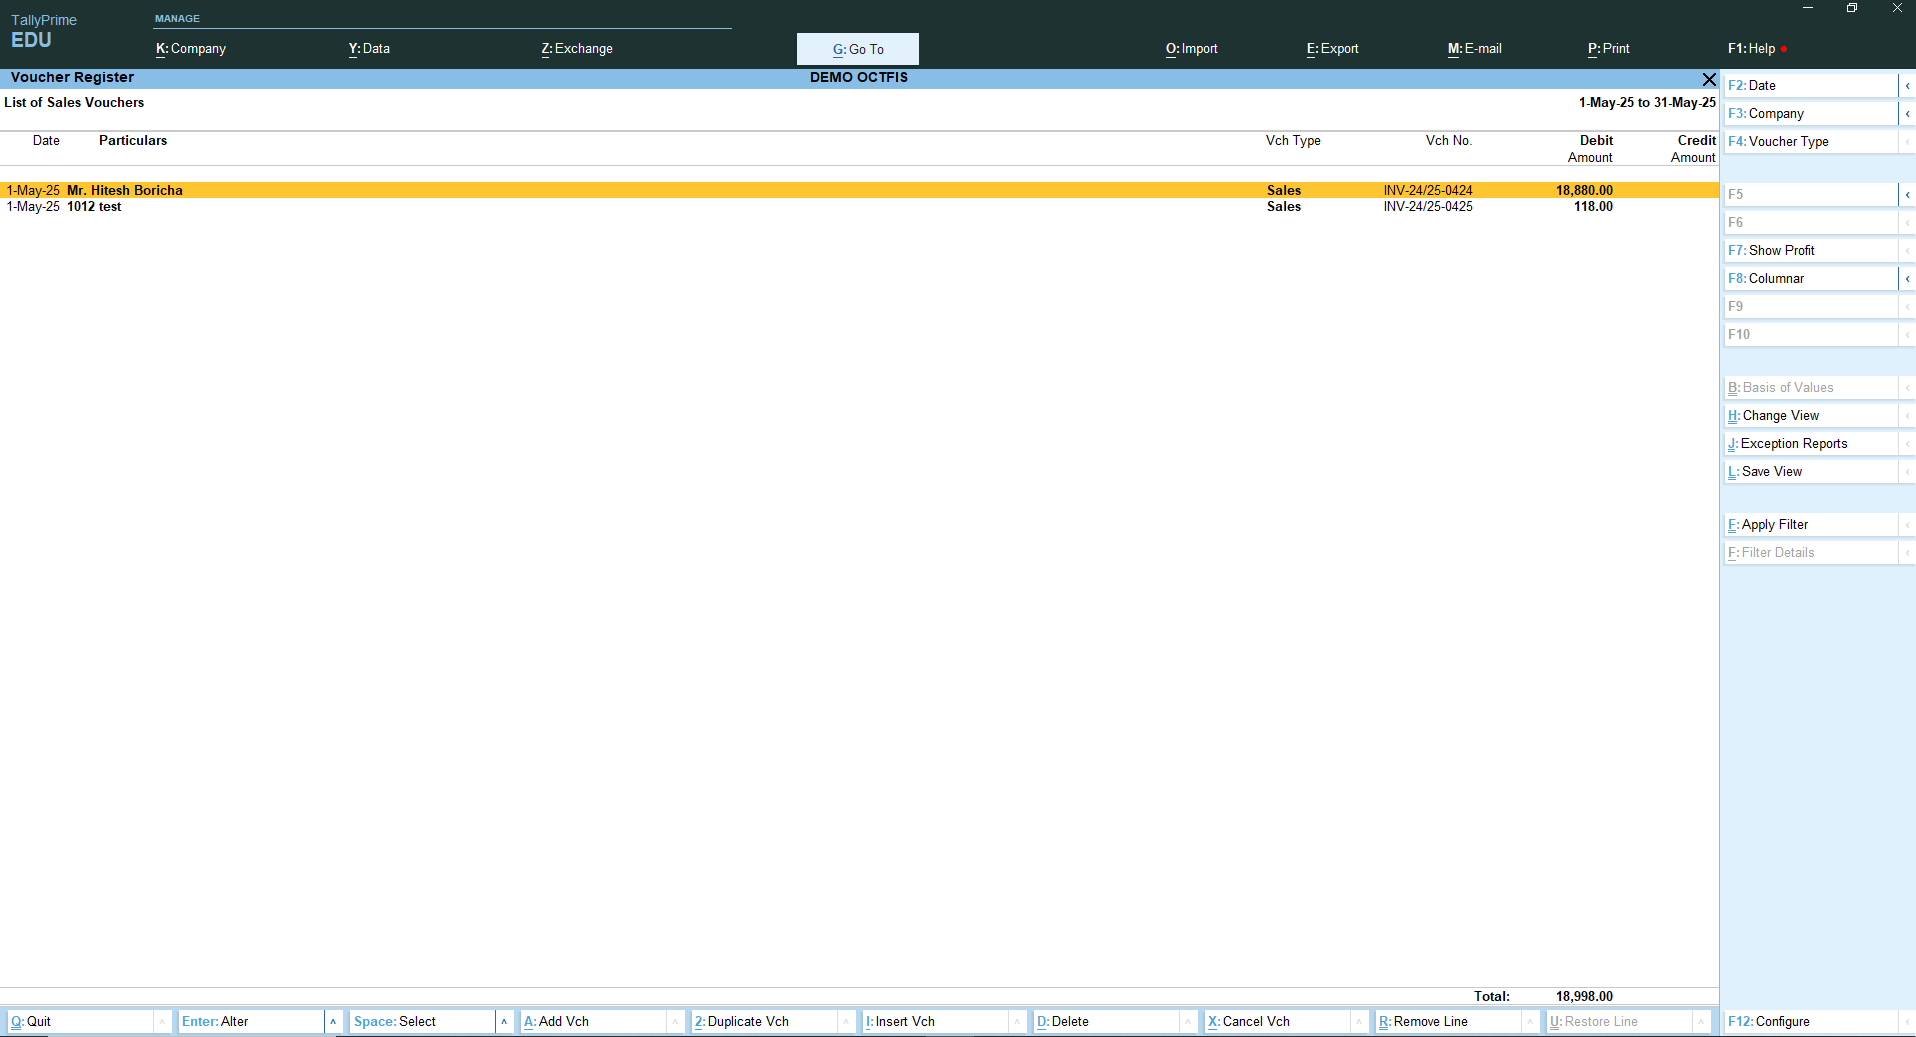
Task: Open the K: Company menu
Action: point(191,49)
